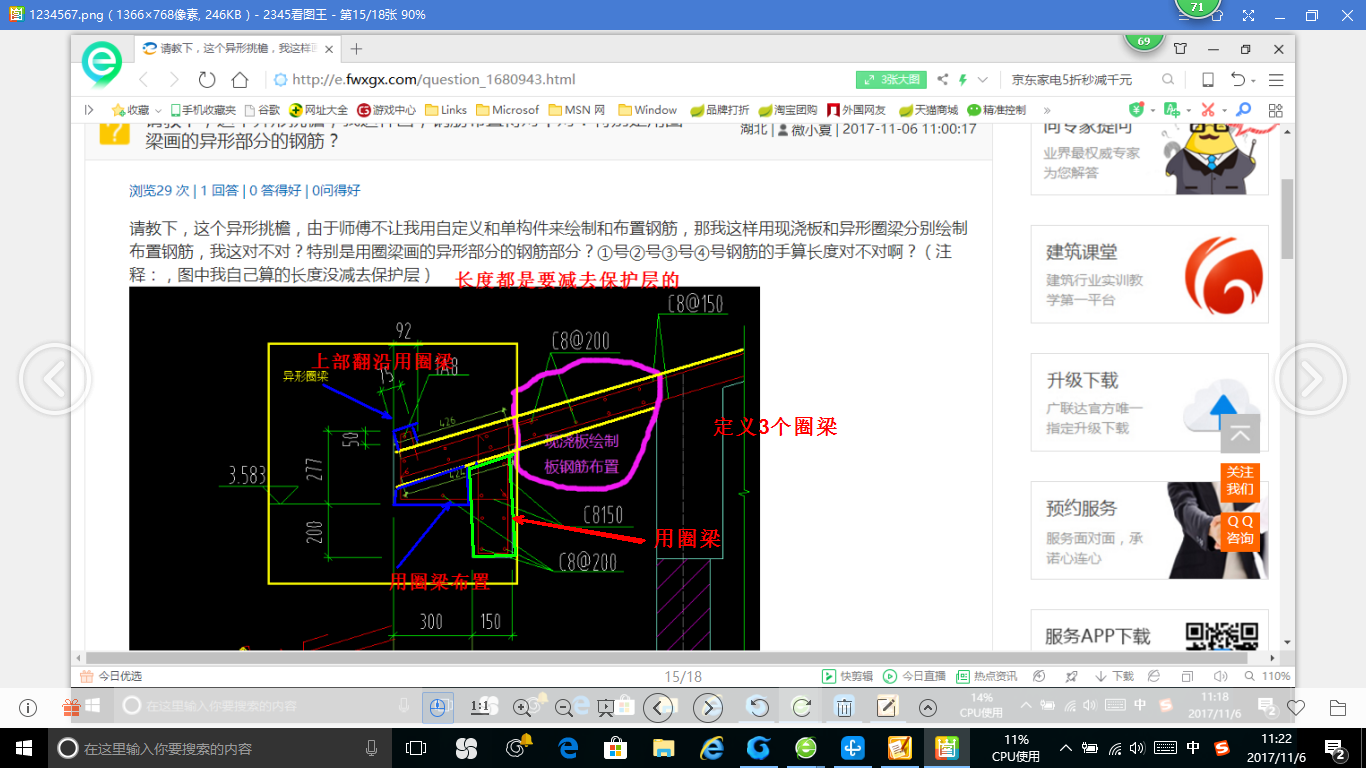Zoom out with the magnifier minus icon
The height and width of the screenshot is (768, 1366).
coord(564,708)
